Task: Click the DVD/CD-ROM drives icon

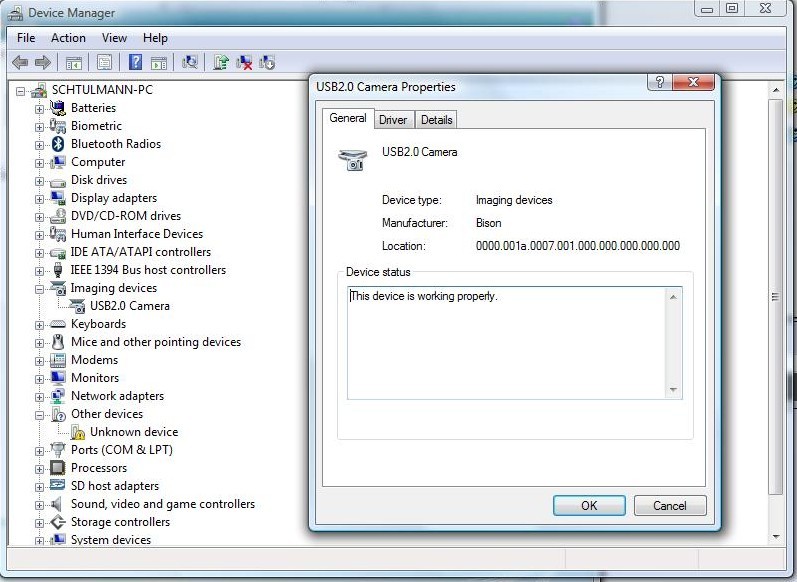Action: [58, 216]
